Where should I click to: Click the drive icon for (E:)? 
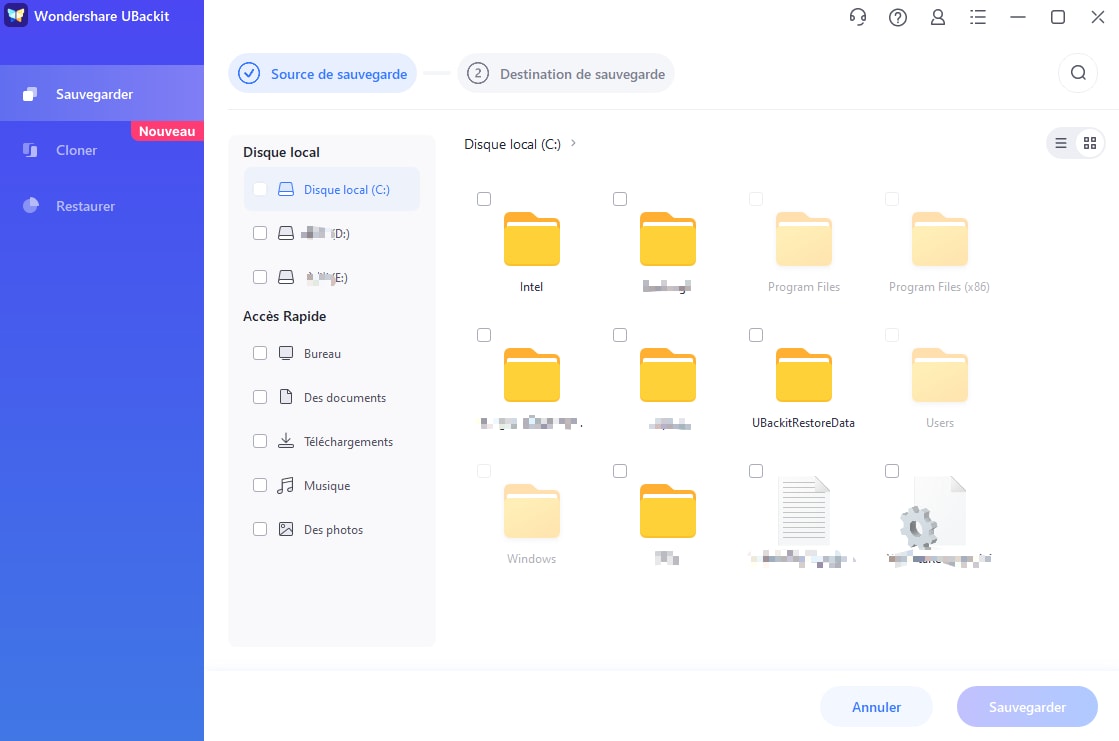286,277
